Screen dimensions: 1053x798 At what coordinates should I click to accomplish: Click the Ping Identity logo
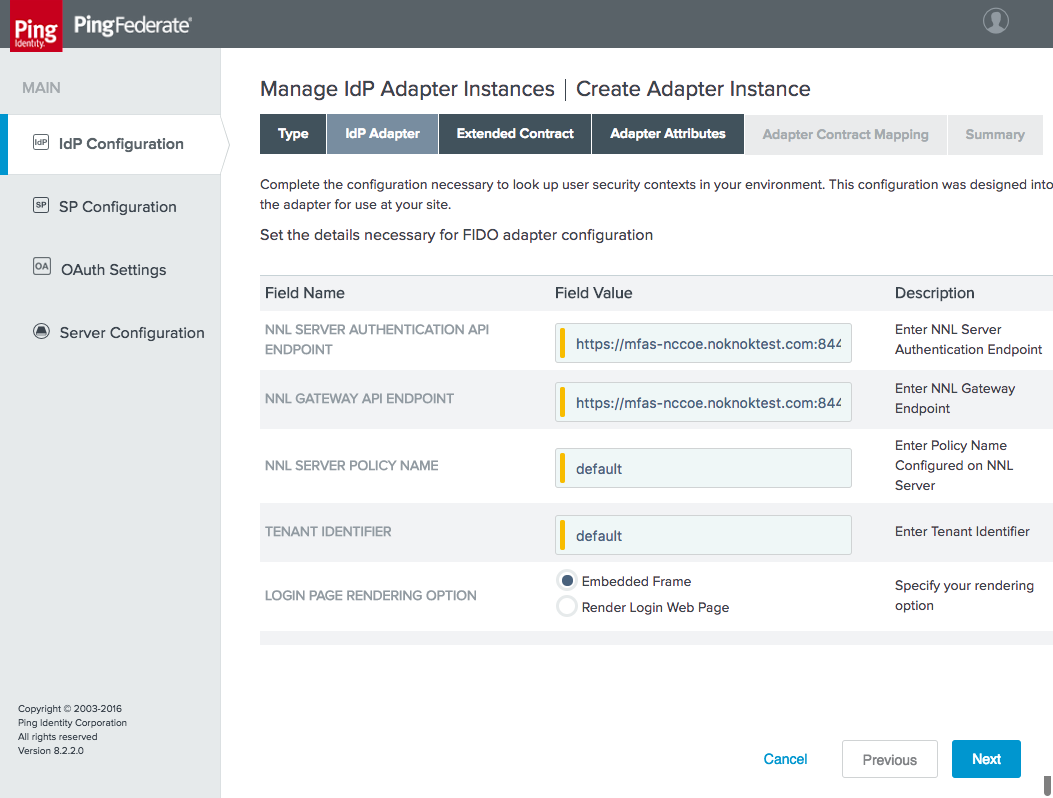pyautogui.click(x=36, y=26)
